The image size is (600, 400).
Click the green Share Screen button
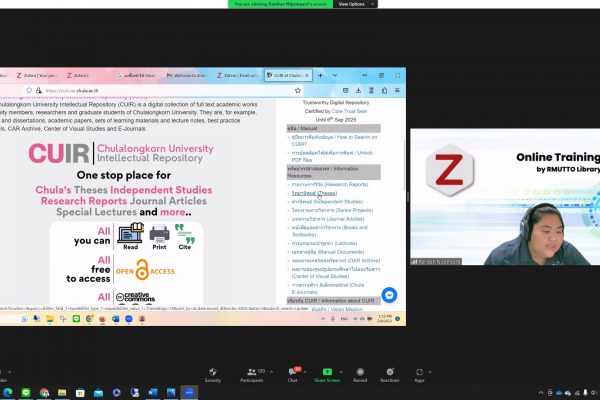click(327, 375)
